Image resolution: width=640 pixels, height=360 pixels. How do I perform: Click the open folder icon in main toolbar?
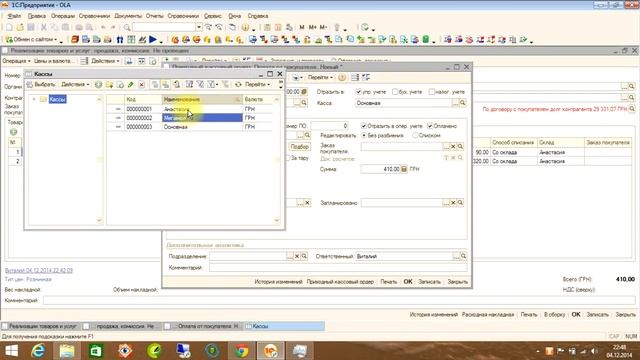[x=20, y=27]
